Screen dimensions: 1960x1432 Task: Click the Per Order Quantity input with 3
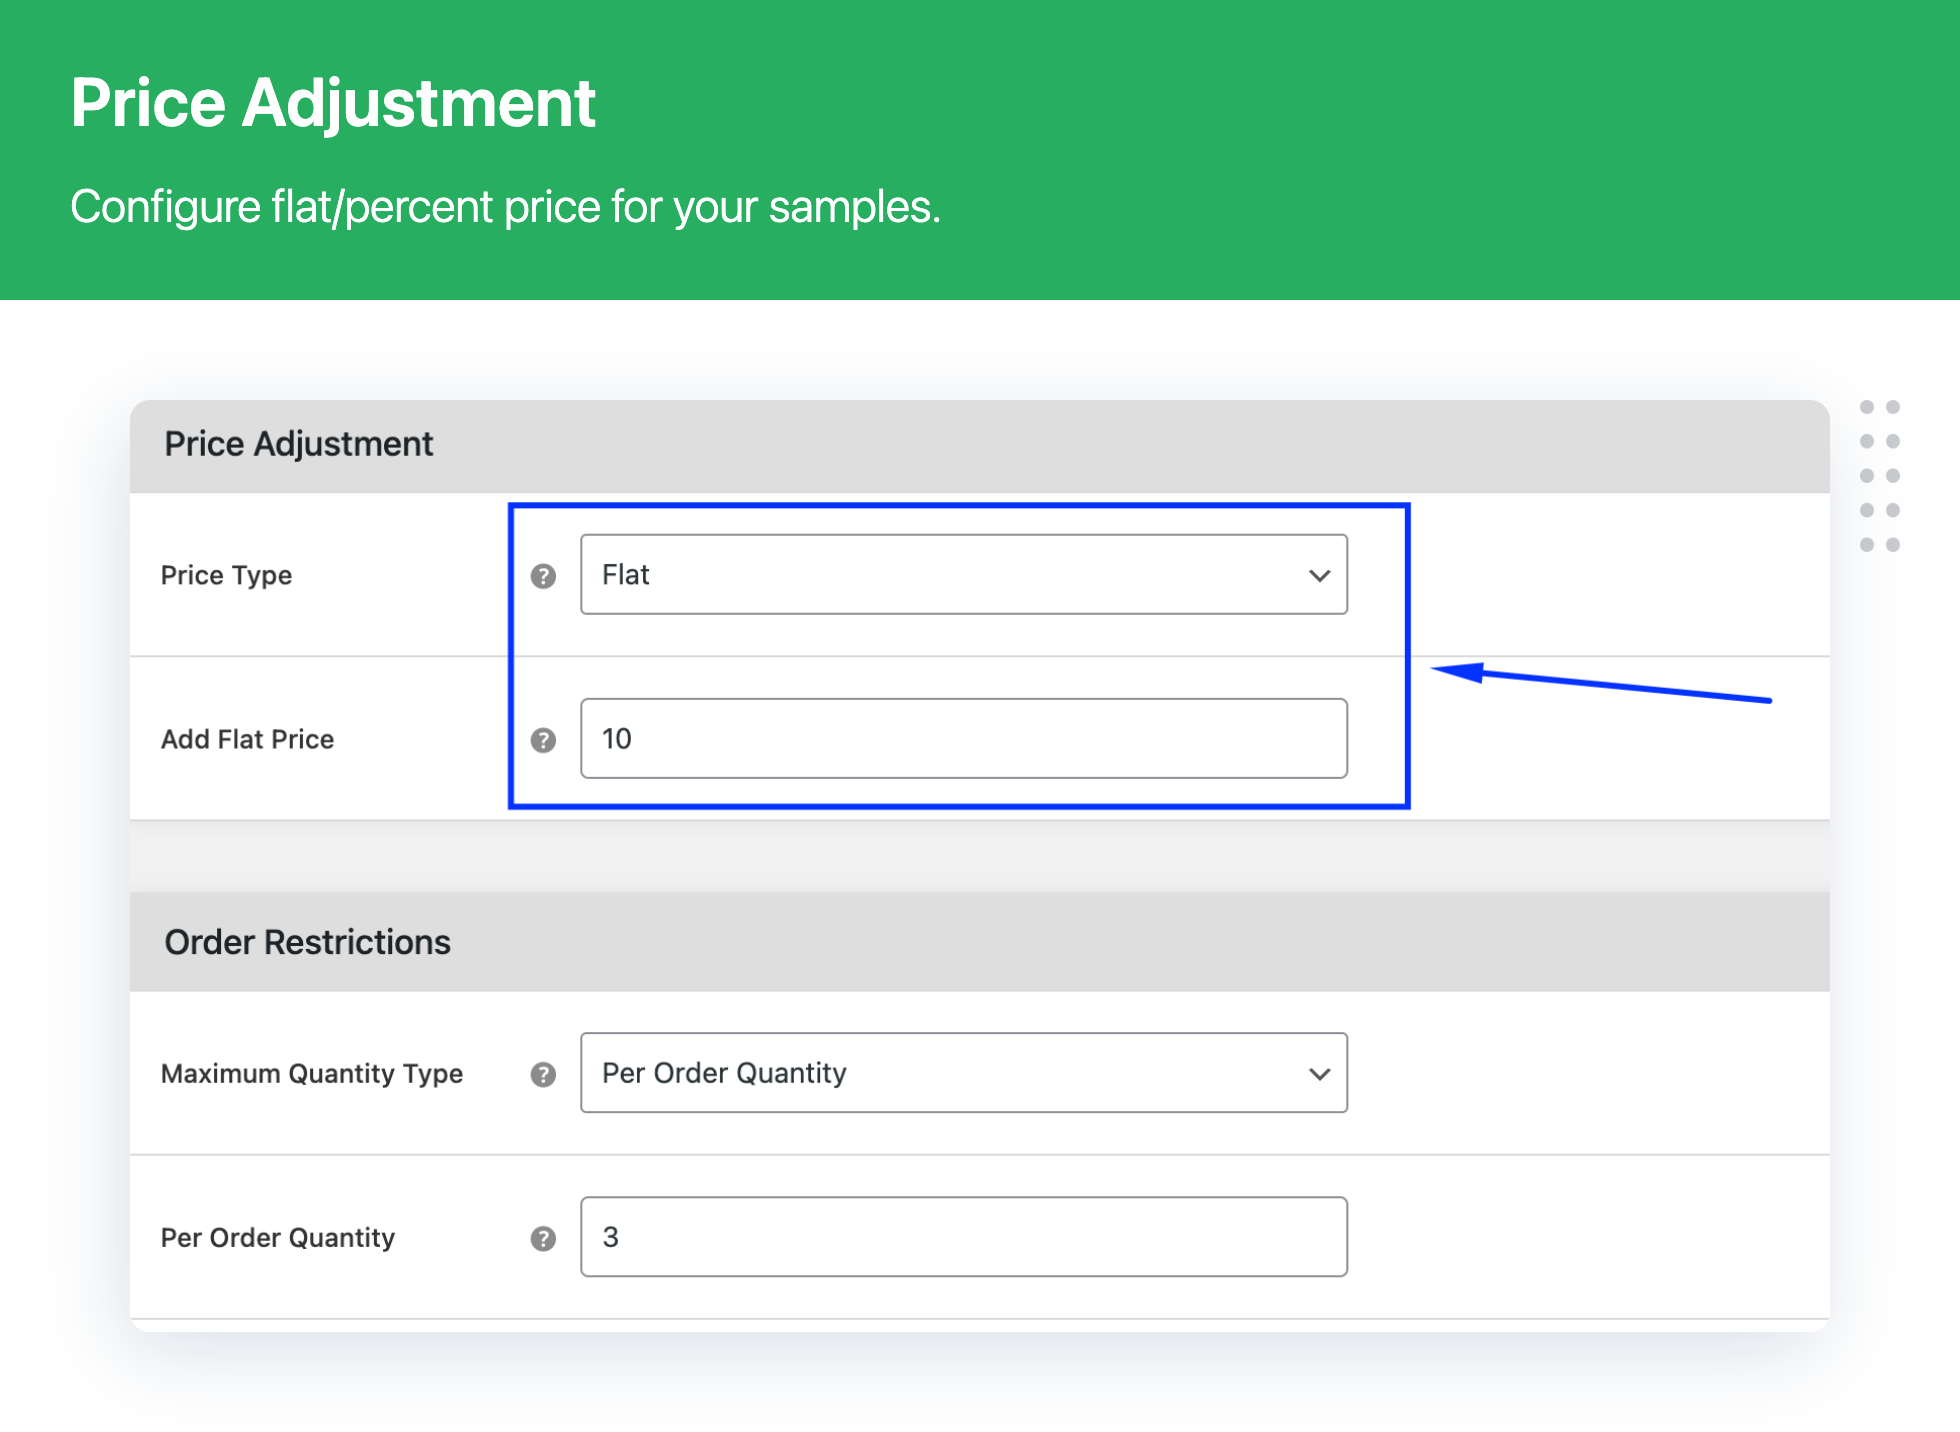pyautogui.click(x=964, y=1236)
